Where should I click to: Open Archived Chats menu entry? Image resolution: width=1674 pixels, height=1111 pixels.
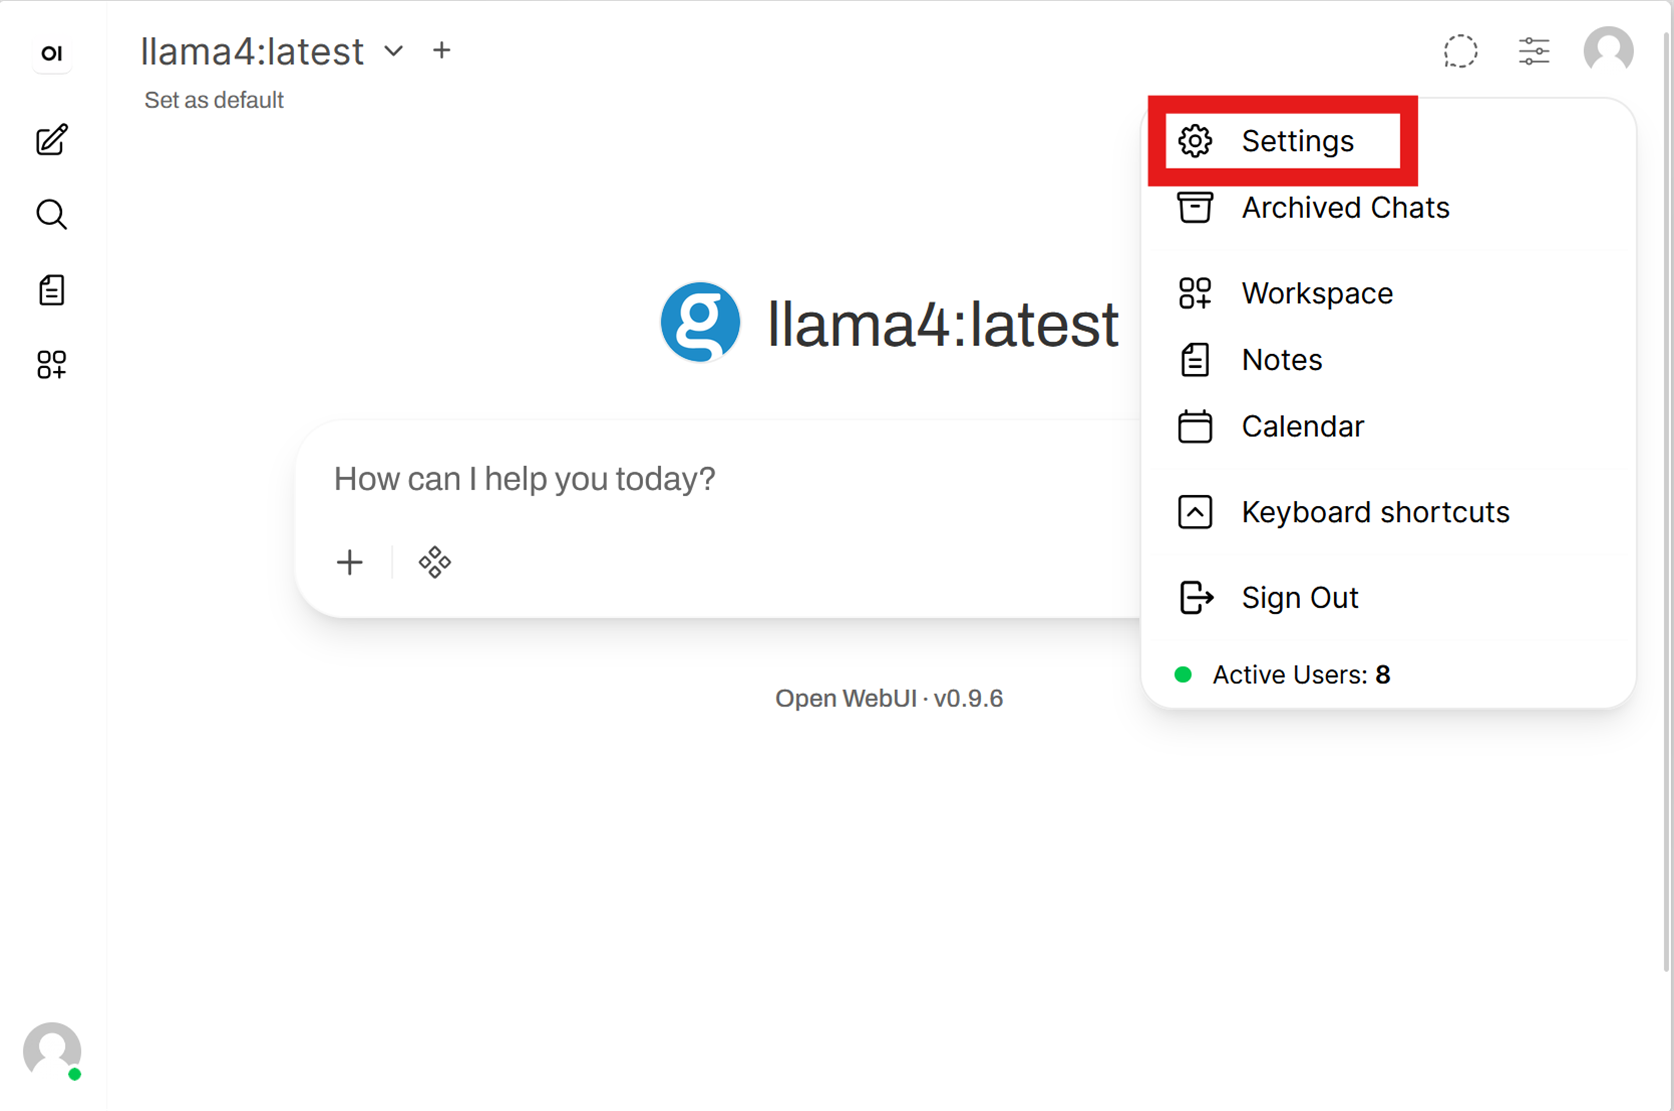tap(1388, 208)
